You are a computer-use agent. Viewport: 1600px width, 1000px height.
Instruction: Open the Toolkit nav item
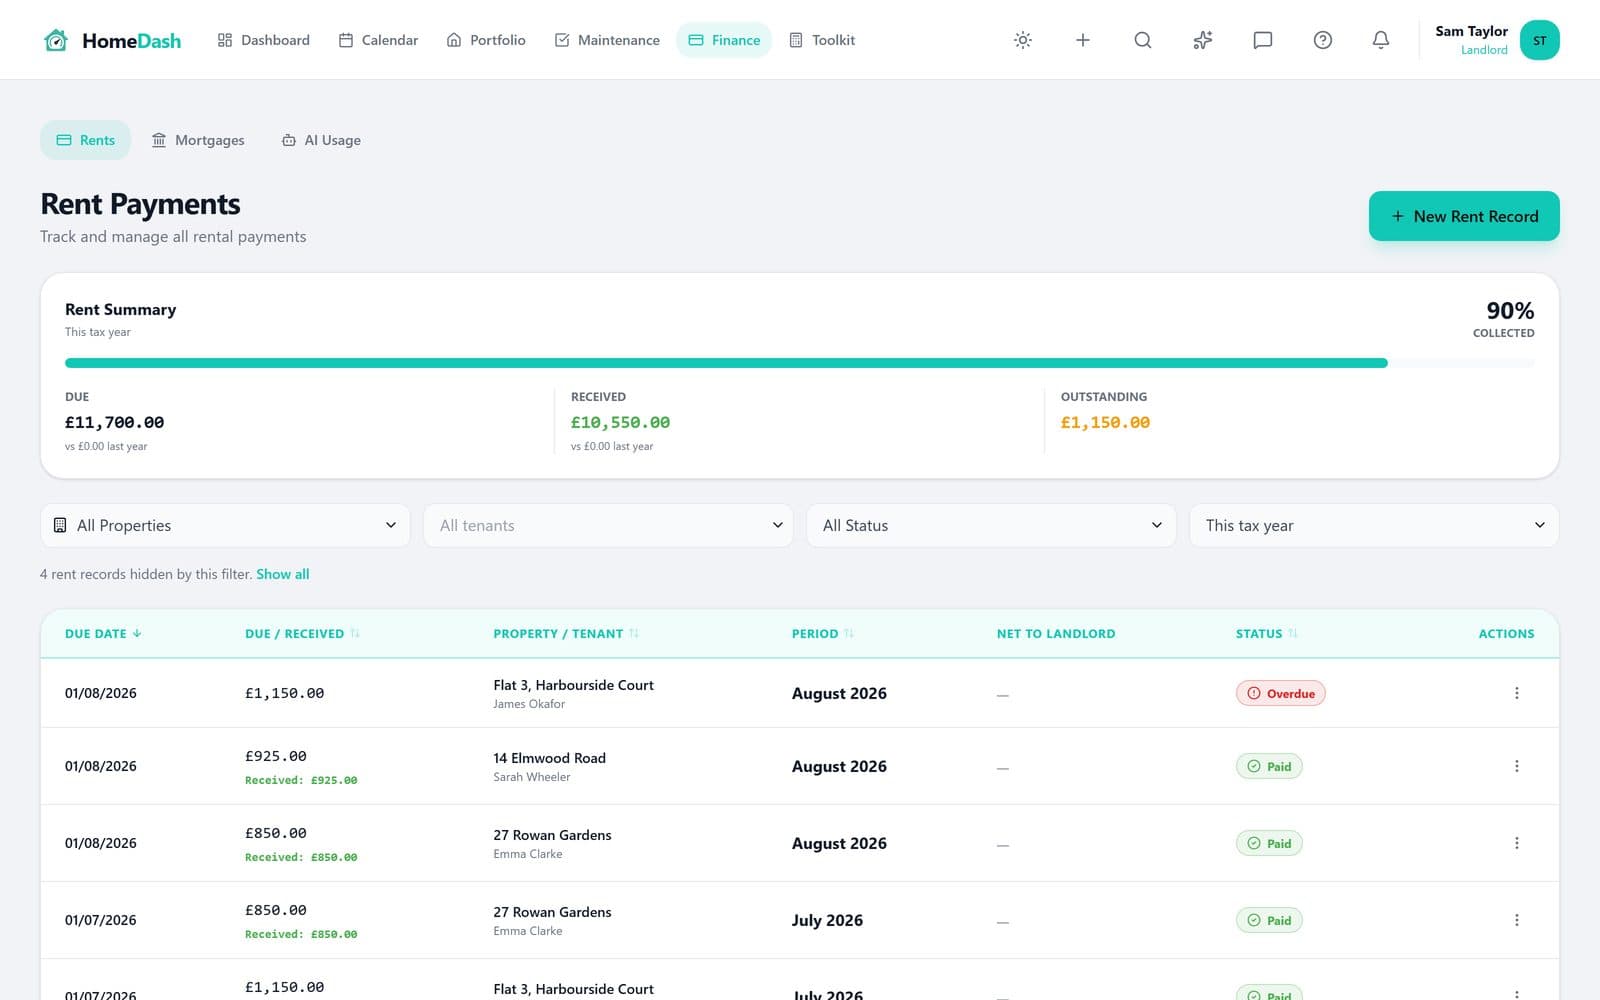(822, 40)
